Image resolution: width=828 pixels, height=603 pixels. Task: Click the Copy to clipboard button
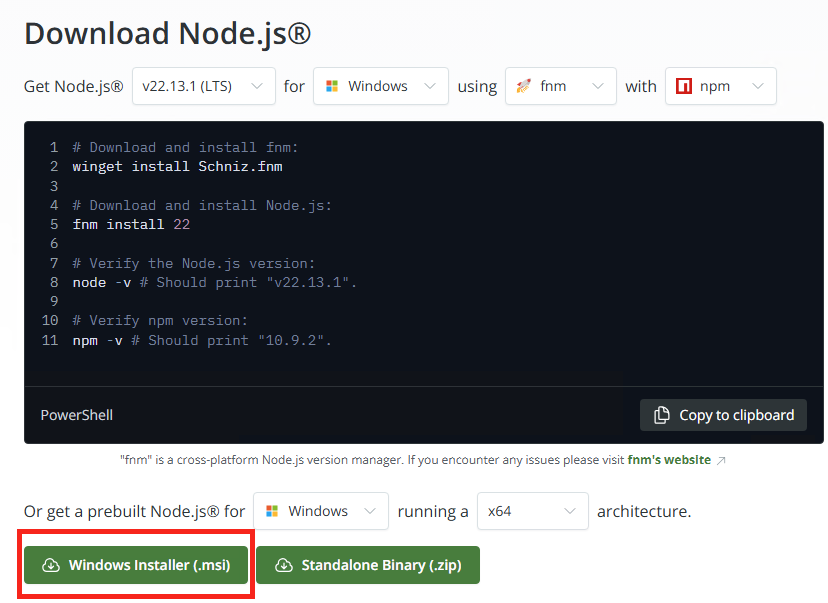[723, 415]
